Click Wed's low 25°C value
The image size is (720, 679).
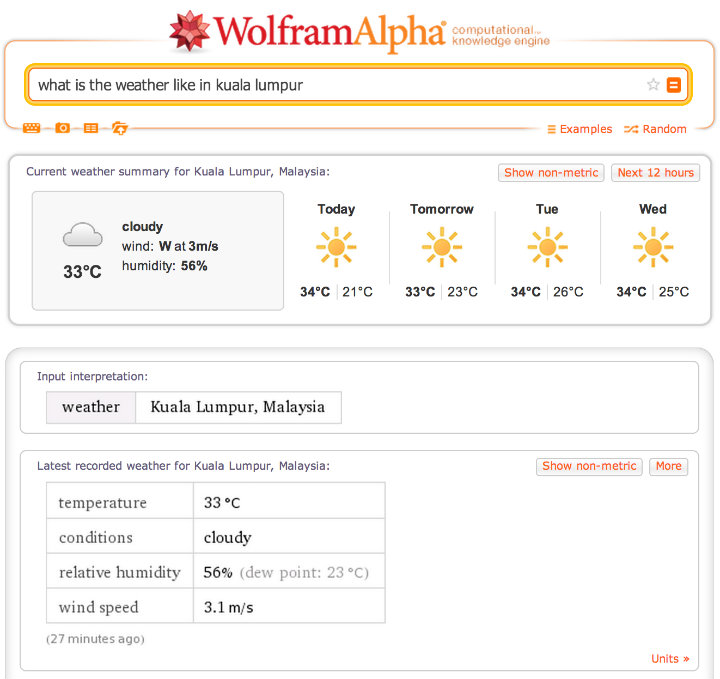pyautogui.click(x=674, y=292)
